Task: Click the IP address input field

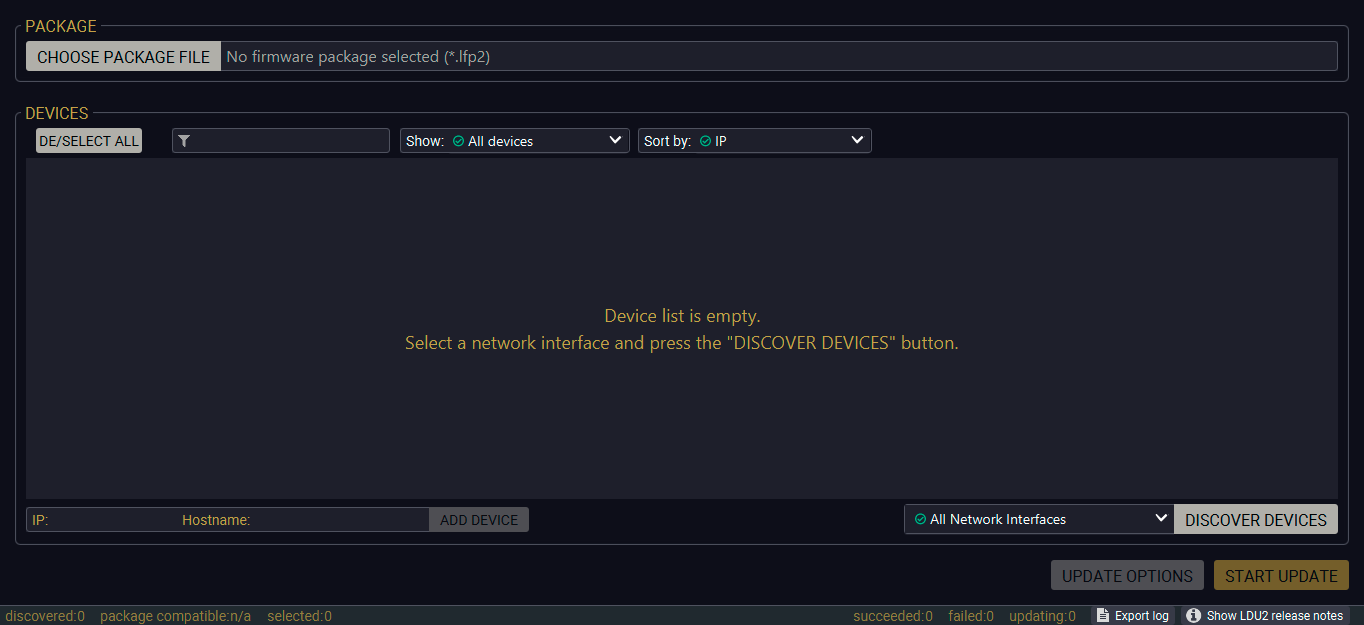Action: click(103, 520)
